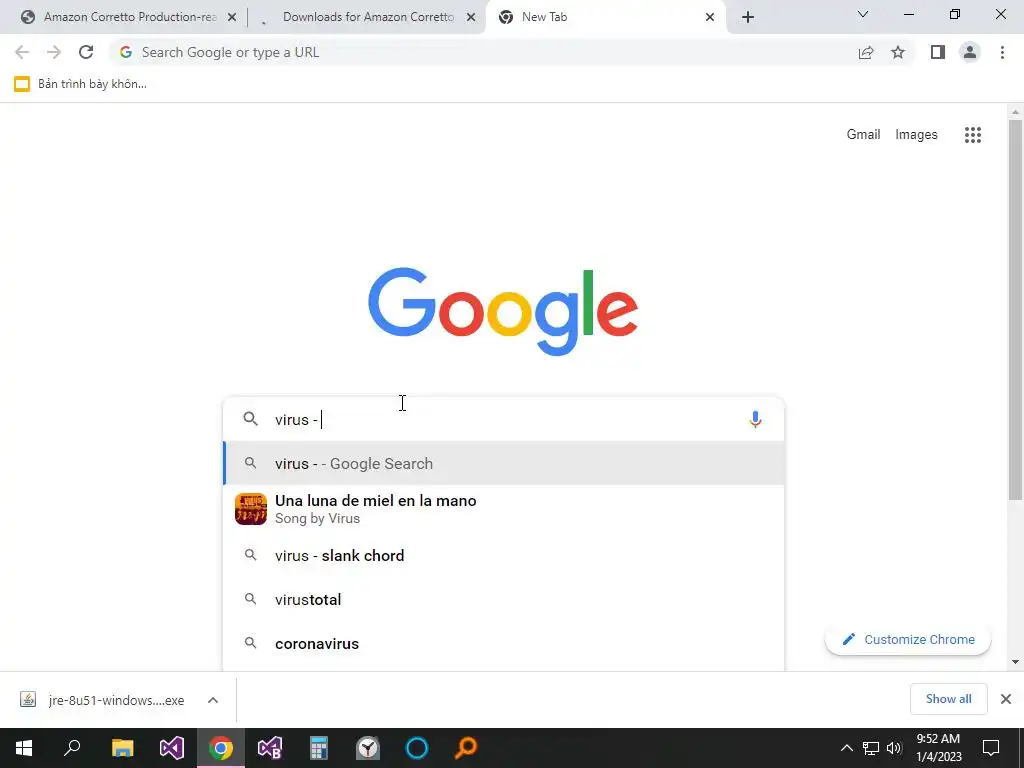Open the Chrome profile avatar
Viewport: 1024px width, 768px height.
coord(970,52)
